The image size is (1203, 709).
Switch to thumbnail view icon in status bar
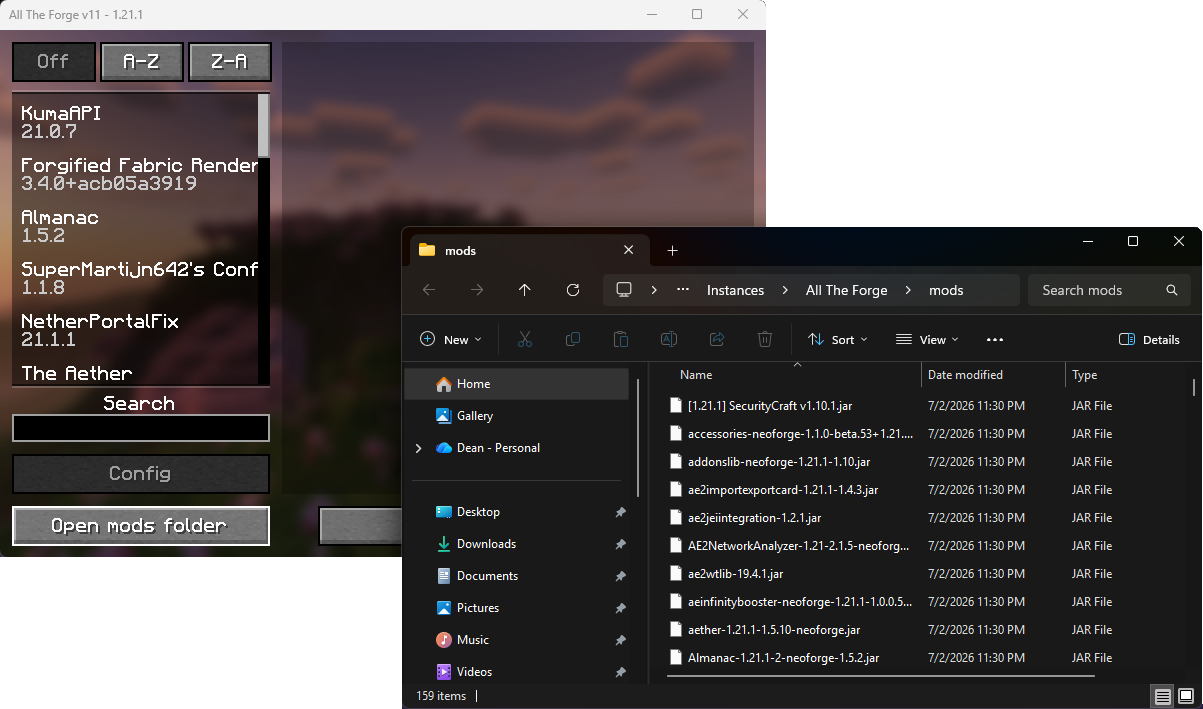(1185, 696)
